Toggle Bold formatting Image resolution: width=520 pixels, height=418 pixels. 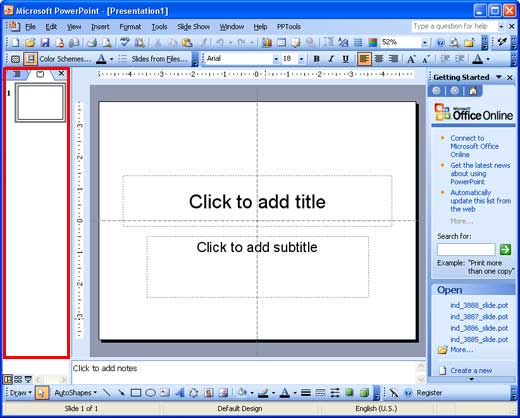tap(316, 59)
